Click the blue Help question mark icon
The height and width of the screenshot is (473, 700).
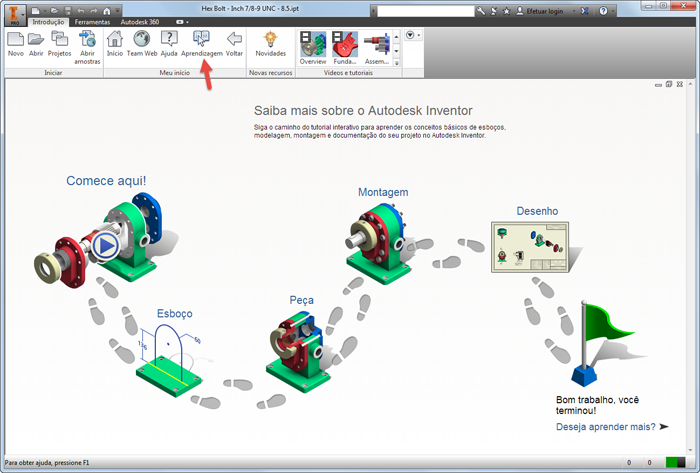(x=603, y=11)
